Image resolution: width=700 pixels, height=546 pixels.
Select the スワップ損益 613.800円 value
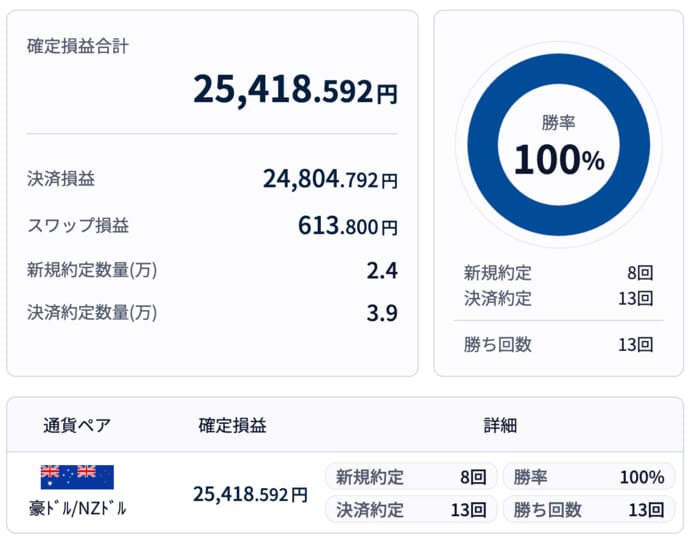pos(347,226)
